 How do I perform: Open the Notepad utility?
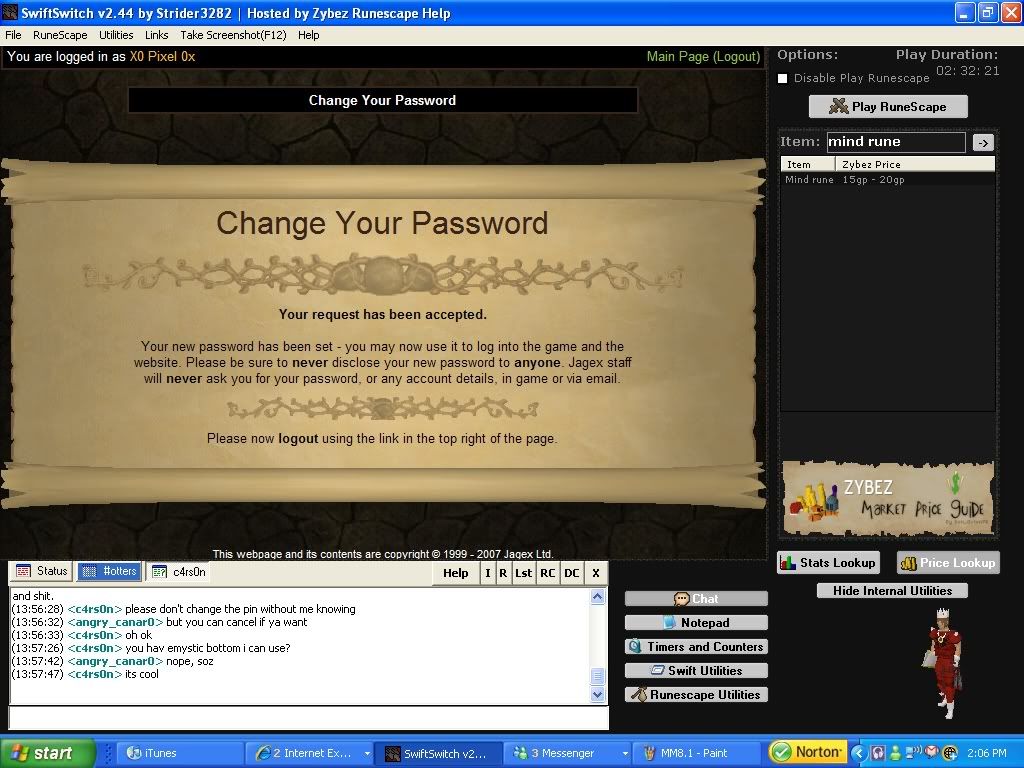(696, 623)
